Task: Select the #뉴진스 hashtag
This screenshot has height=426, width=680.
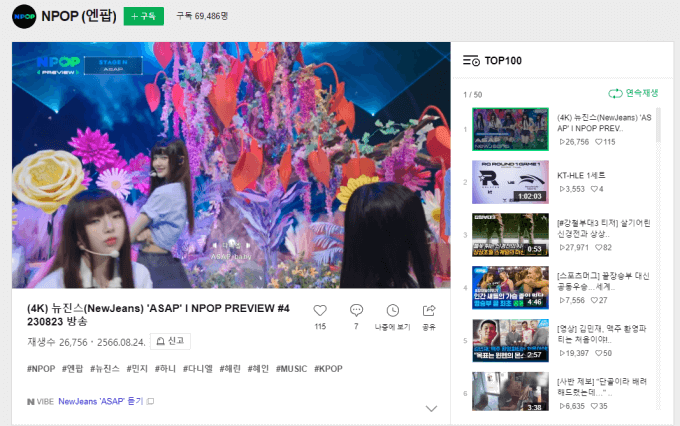Action: (105, 369)
